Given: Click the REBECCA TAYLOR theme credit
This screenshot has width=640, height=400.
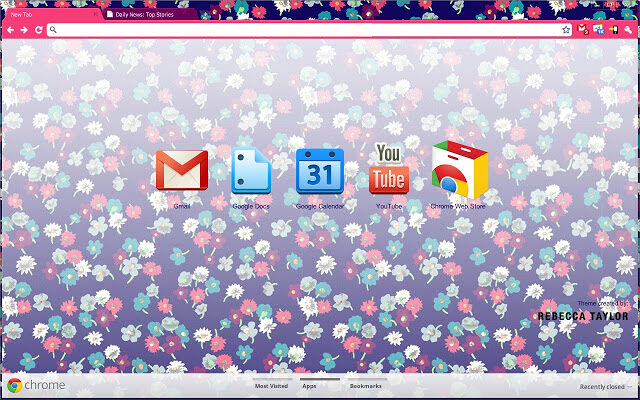Looking at the screenshot, I should pyautogui.click(x=583, y=316).
